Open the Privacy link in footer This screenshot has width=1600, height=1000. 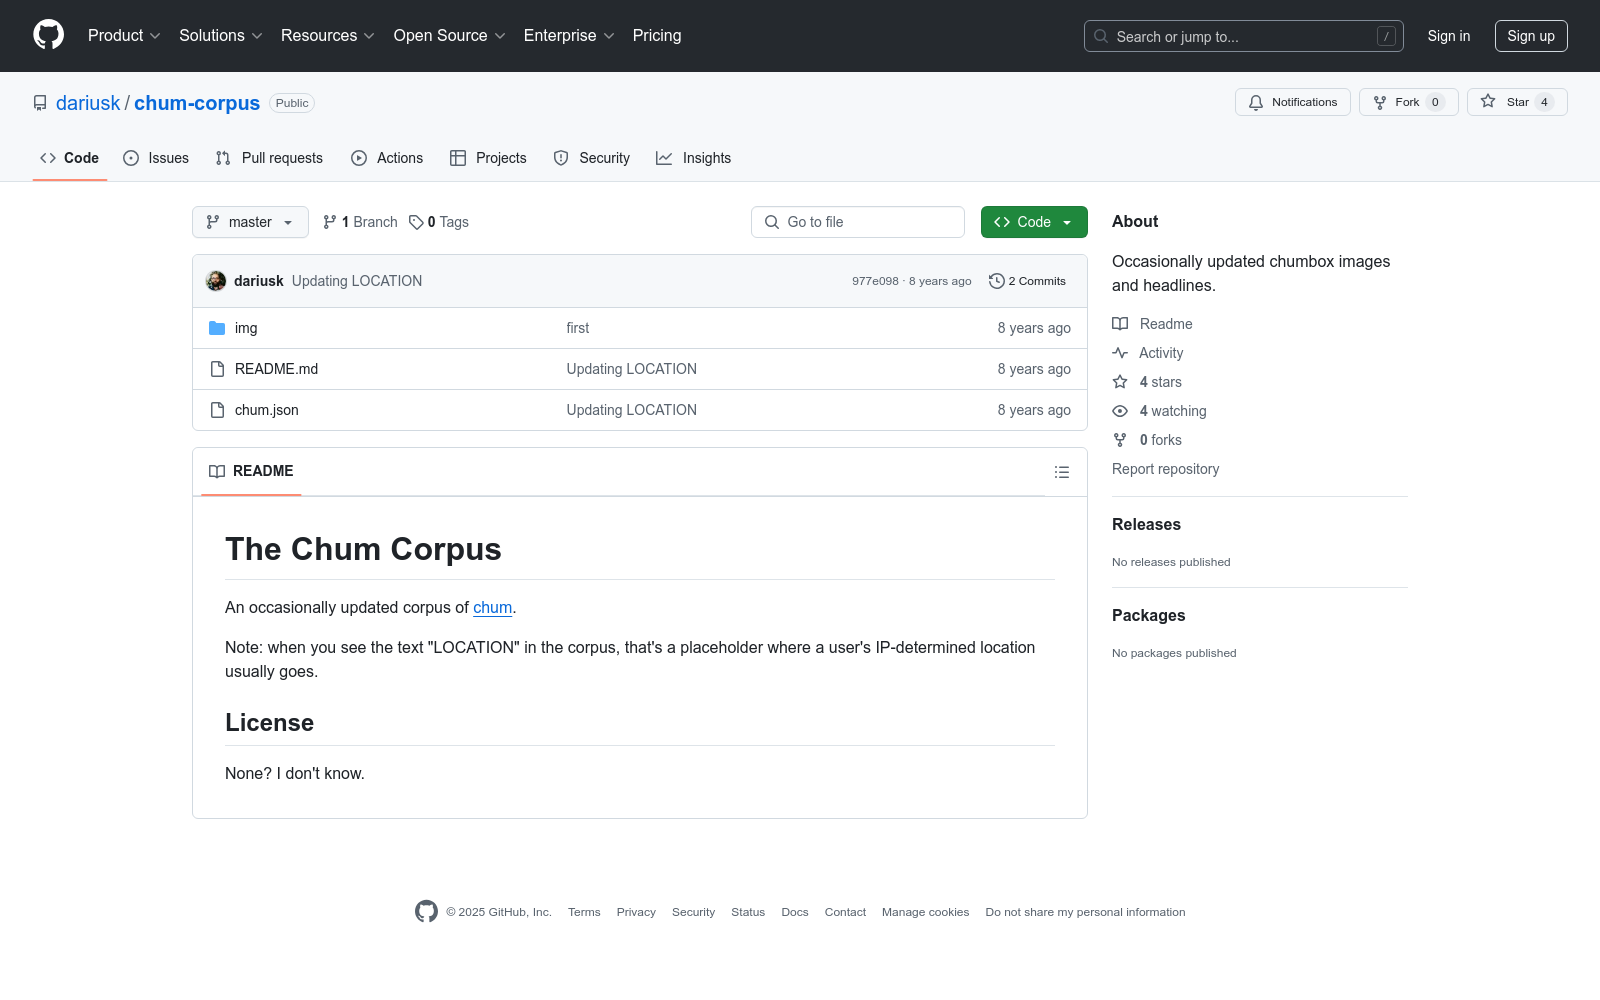[636, 912]
